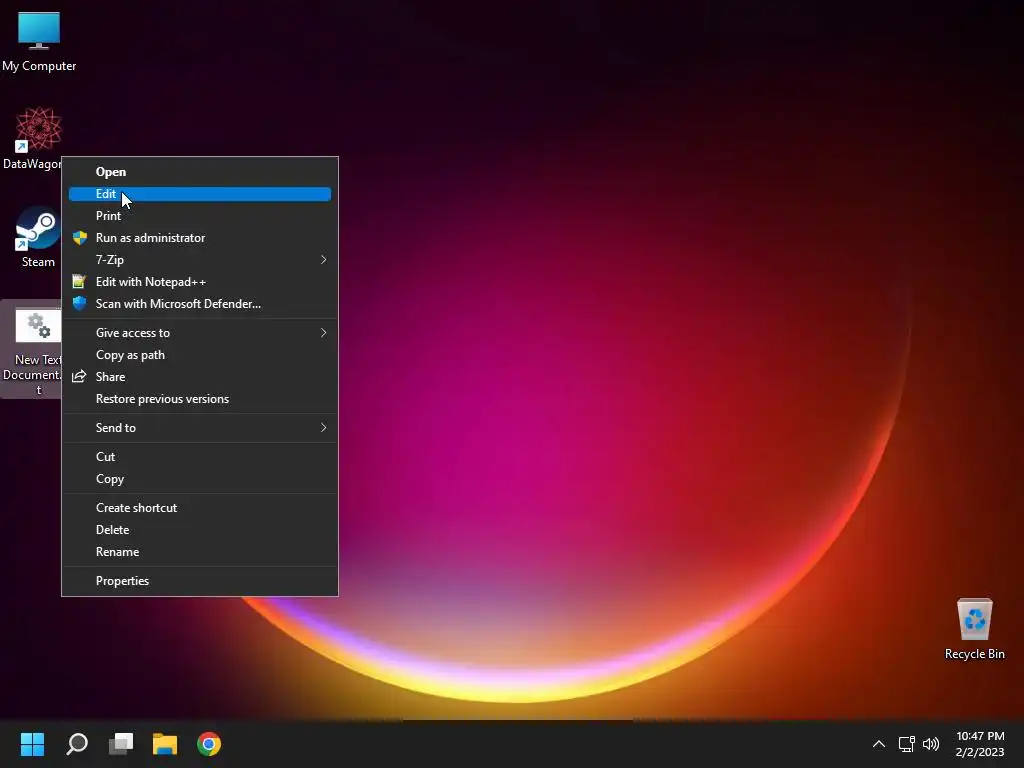Select Restore previous versions
This screenshot has width=1024, height=768.
(200, 399)
